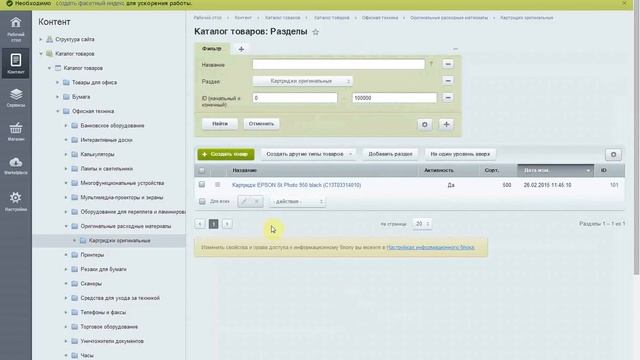The width and height of the screenshot is (640, 360).
Task: Remove the Раздел filter row with minus
Action: [448, 81]
